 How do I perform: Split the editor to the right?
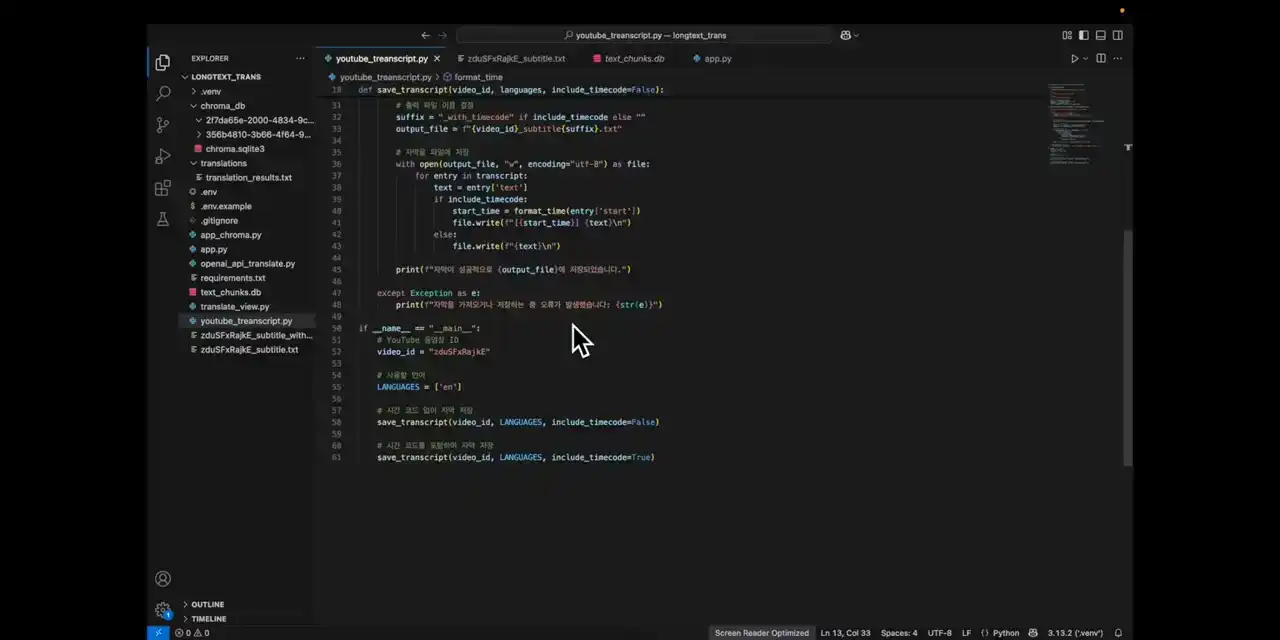point(1101,59)
